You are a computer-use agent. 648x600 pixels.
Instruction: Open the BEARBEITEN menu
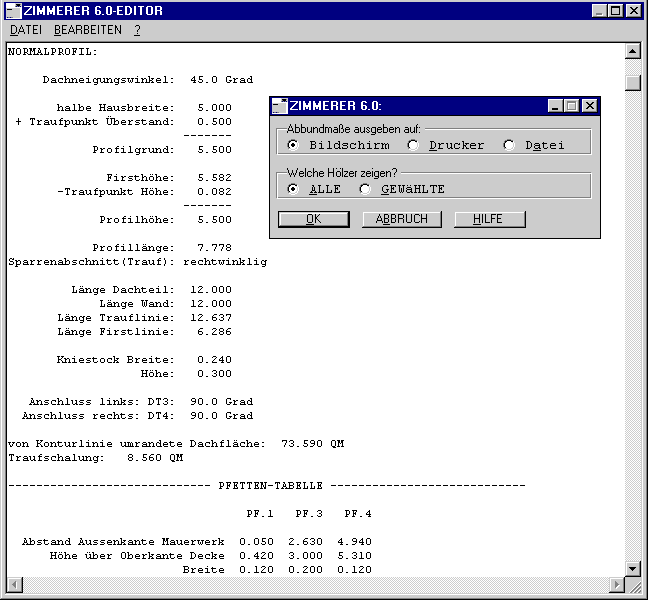pyautogui.click(x=88, y=30)
